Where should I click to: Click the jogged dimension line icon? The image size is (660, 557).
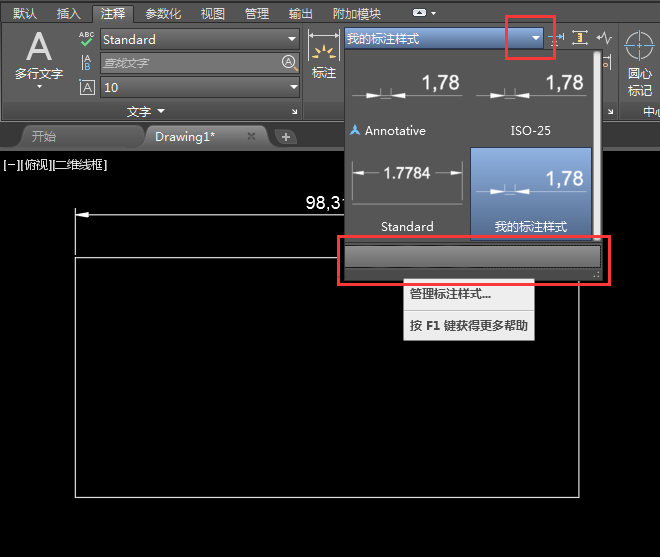click(x=604, y=38)
